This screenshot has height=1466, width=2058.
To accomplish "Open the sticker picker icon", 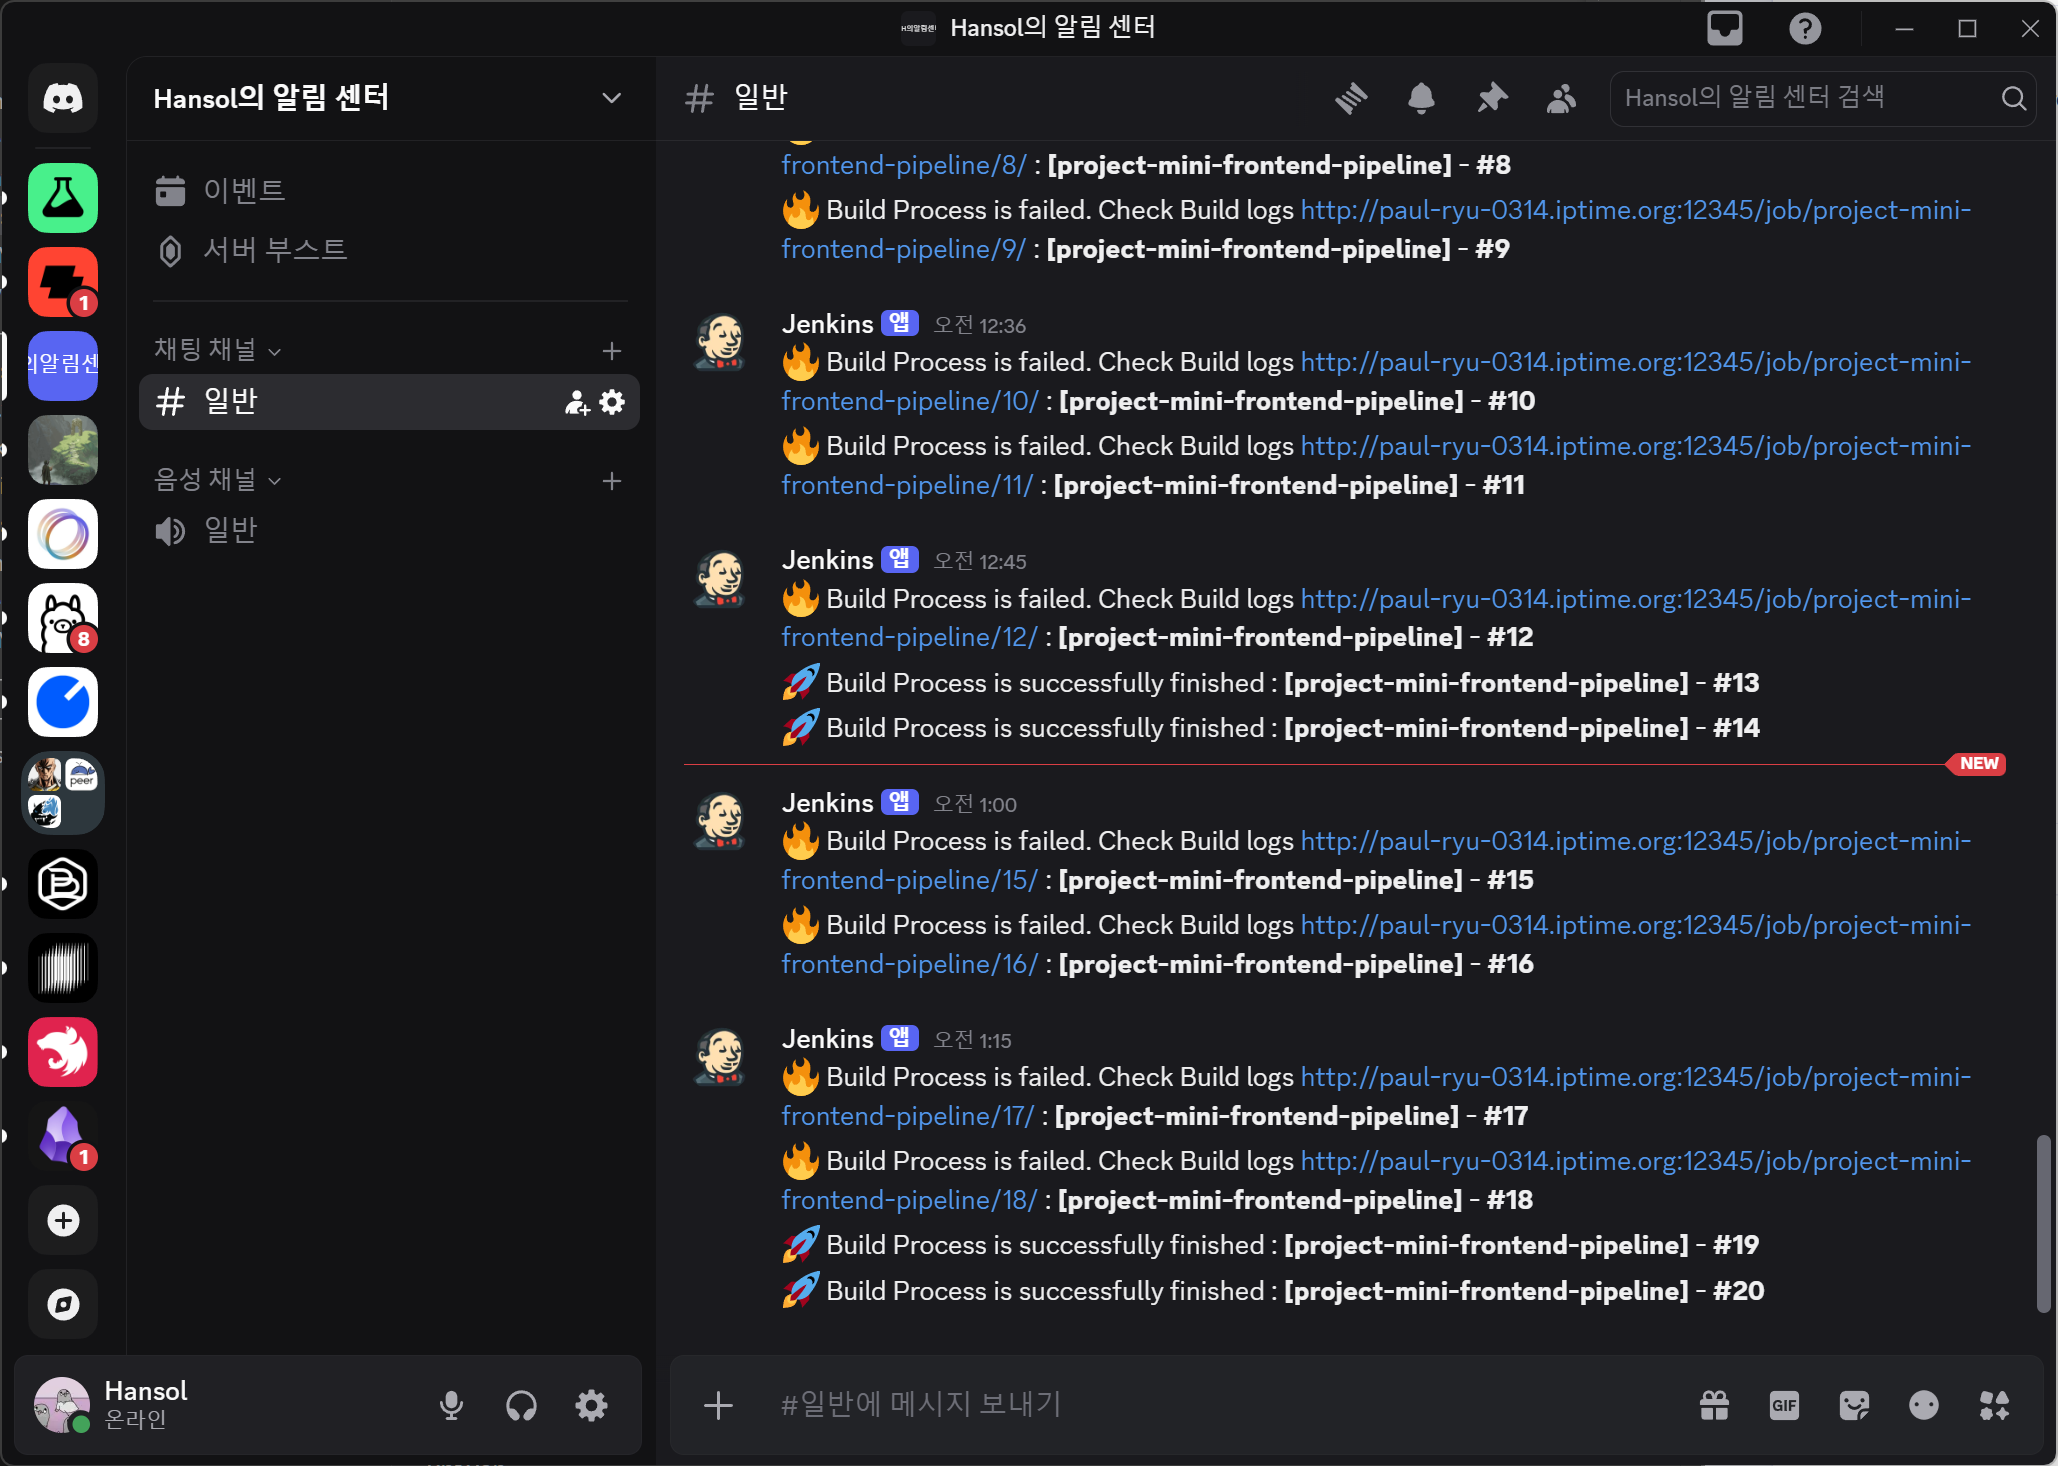I will [1854, 1405].
